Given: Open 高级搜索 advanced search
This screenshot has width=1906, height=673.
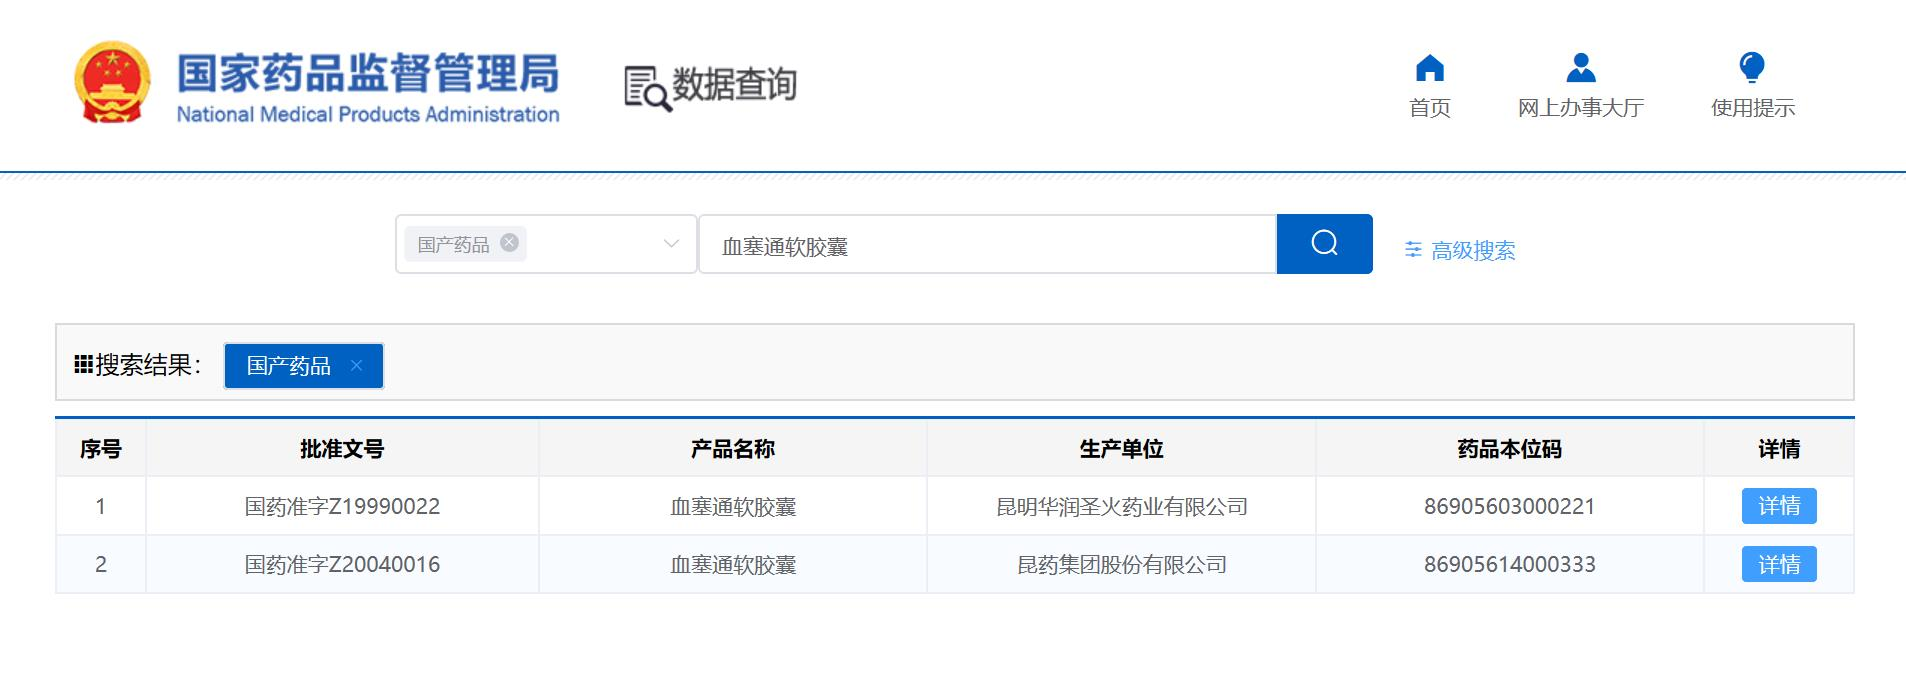Looking at the screenshot, I should pyautogui.click(x=1473, y=250).
